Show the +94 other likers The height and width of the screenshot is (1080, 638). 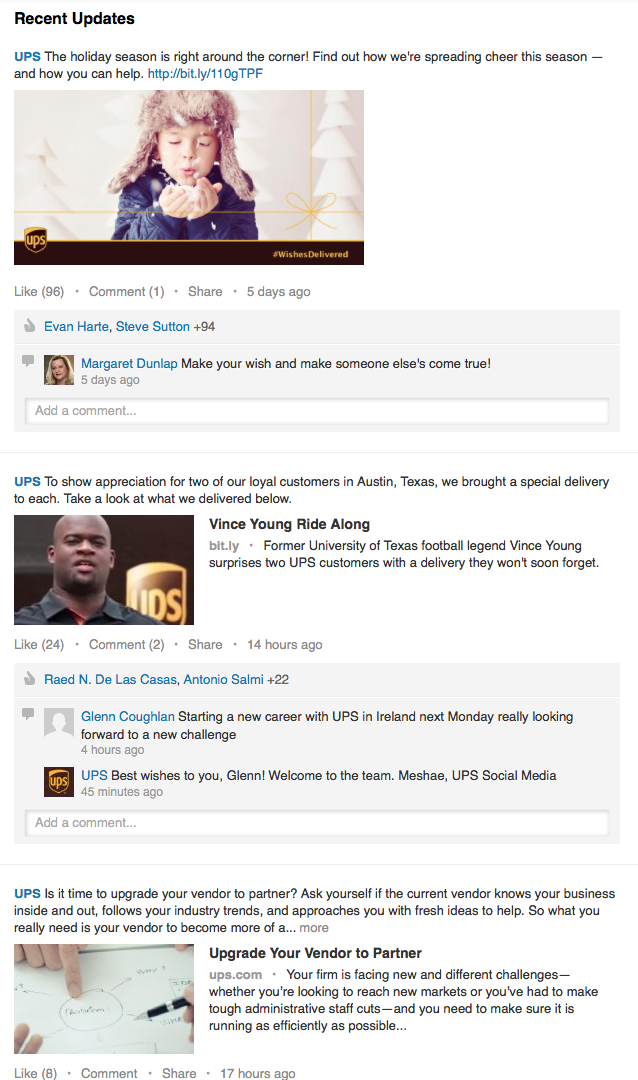(x=204, y=326)
